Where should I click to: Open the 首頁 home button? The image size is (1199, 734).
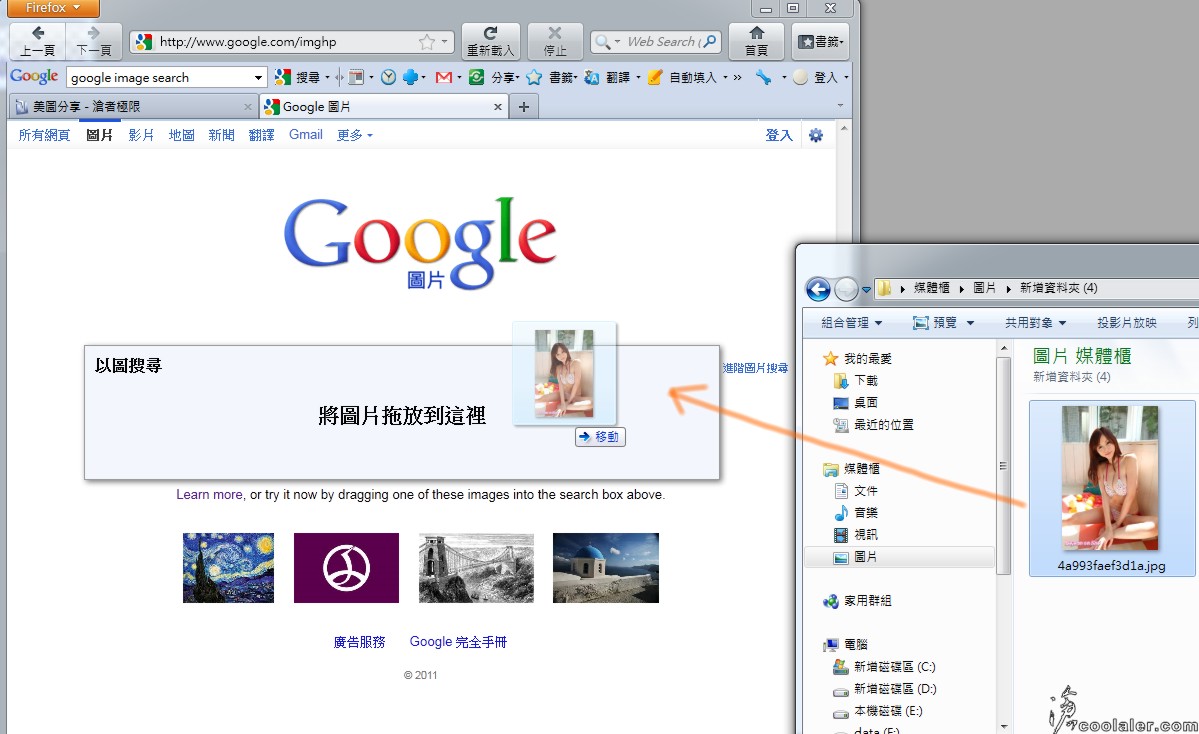click(x=756, y=41)
